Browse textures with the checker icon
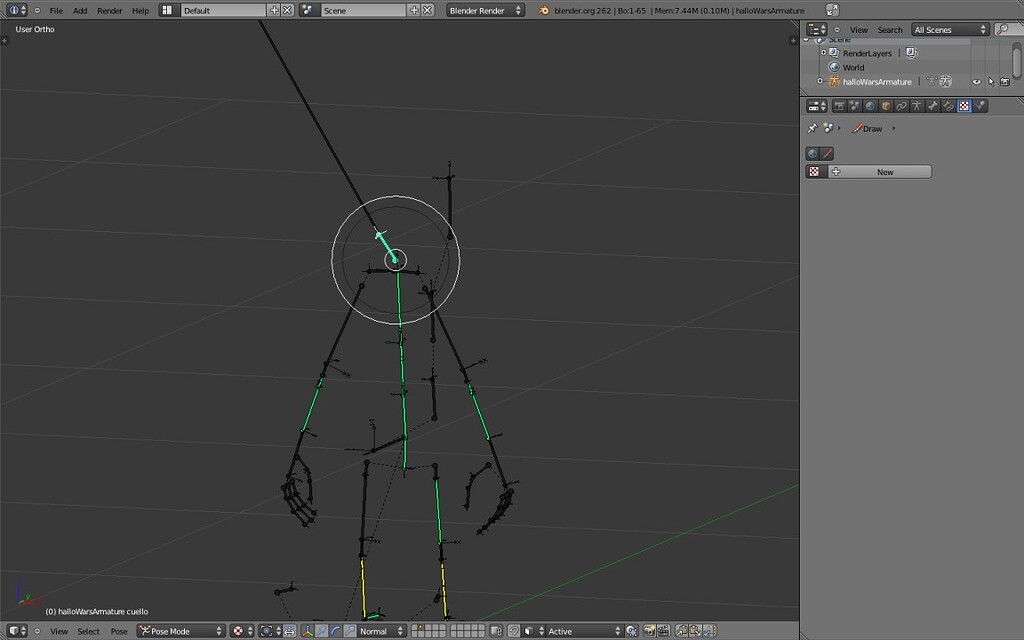The height and width of the screenshot is (640, 1024). click(814, 172)
